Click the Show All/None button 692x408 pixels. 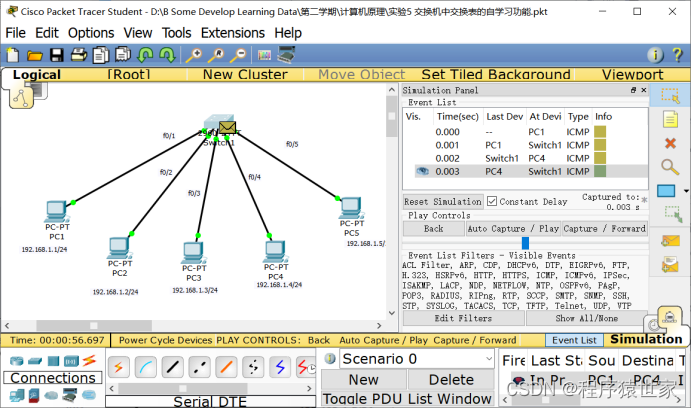pos(587,318)
